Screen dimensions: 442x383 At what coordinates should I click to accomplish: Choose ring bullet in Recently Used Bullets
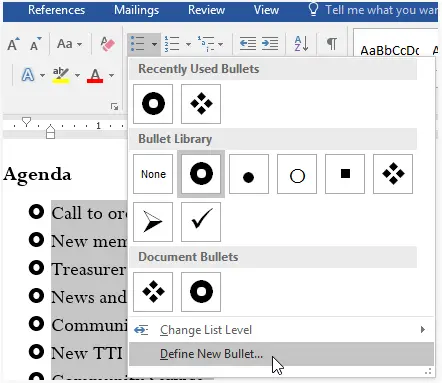point(153,104)
